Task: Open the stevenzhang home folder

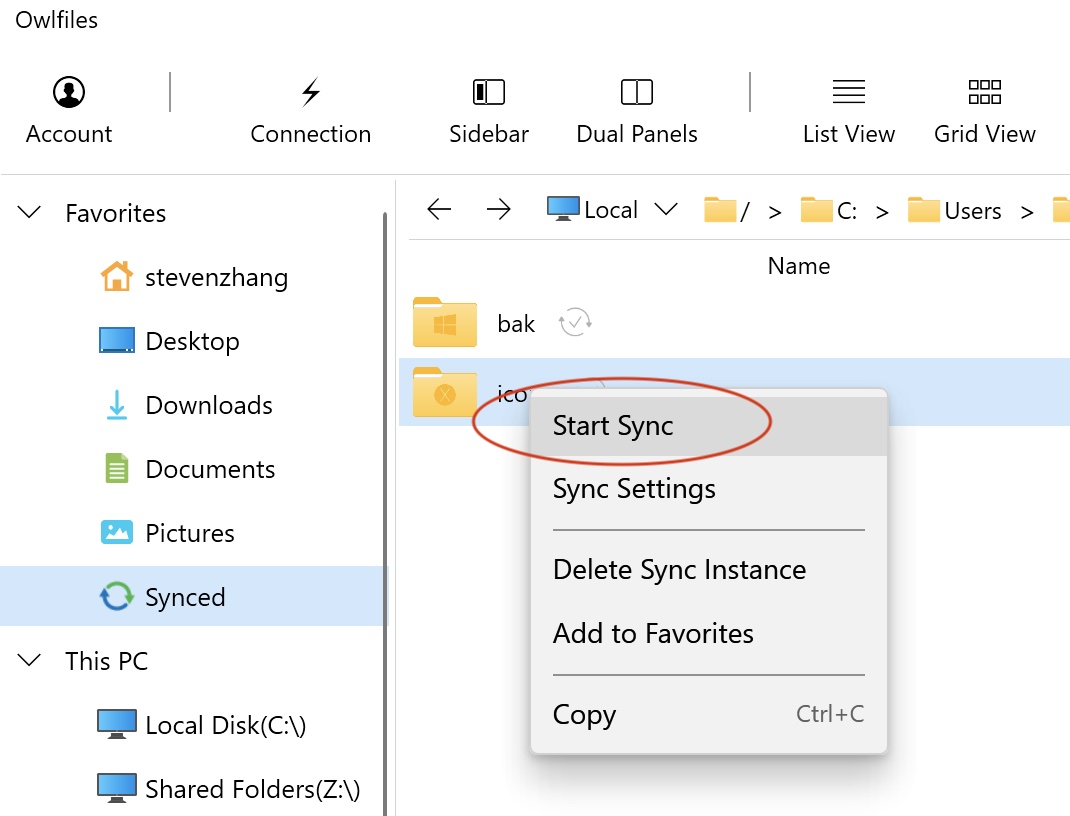Action: [x=194, y=277]
